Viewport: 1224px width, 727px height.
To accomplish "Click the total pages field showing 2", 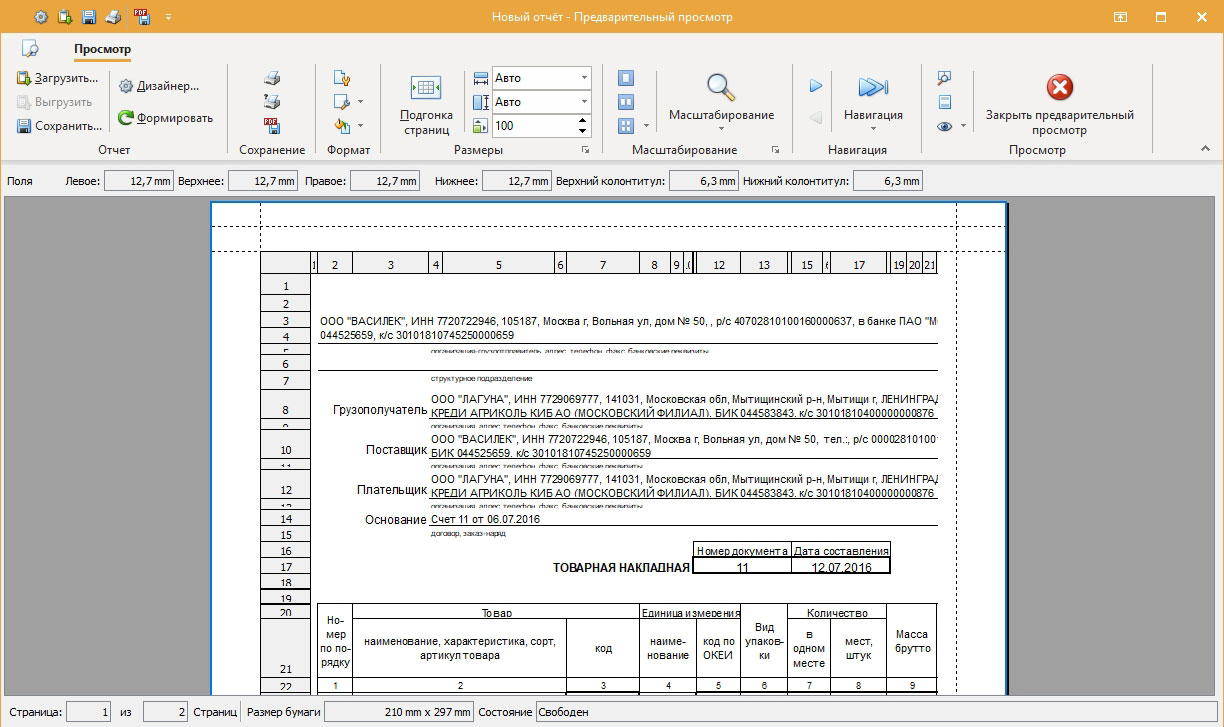I will (x=165, y=712).
